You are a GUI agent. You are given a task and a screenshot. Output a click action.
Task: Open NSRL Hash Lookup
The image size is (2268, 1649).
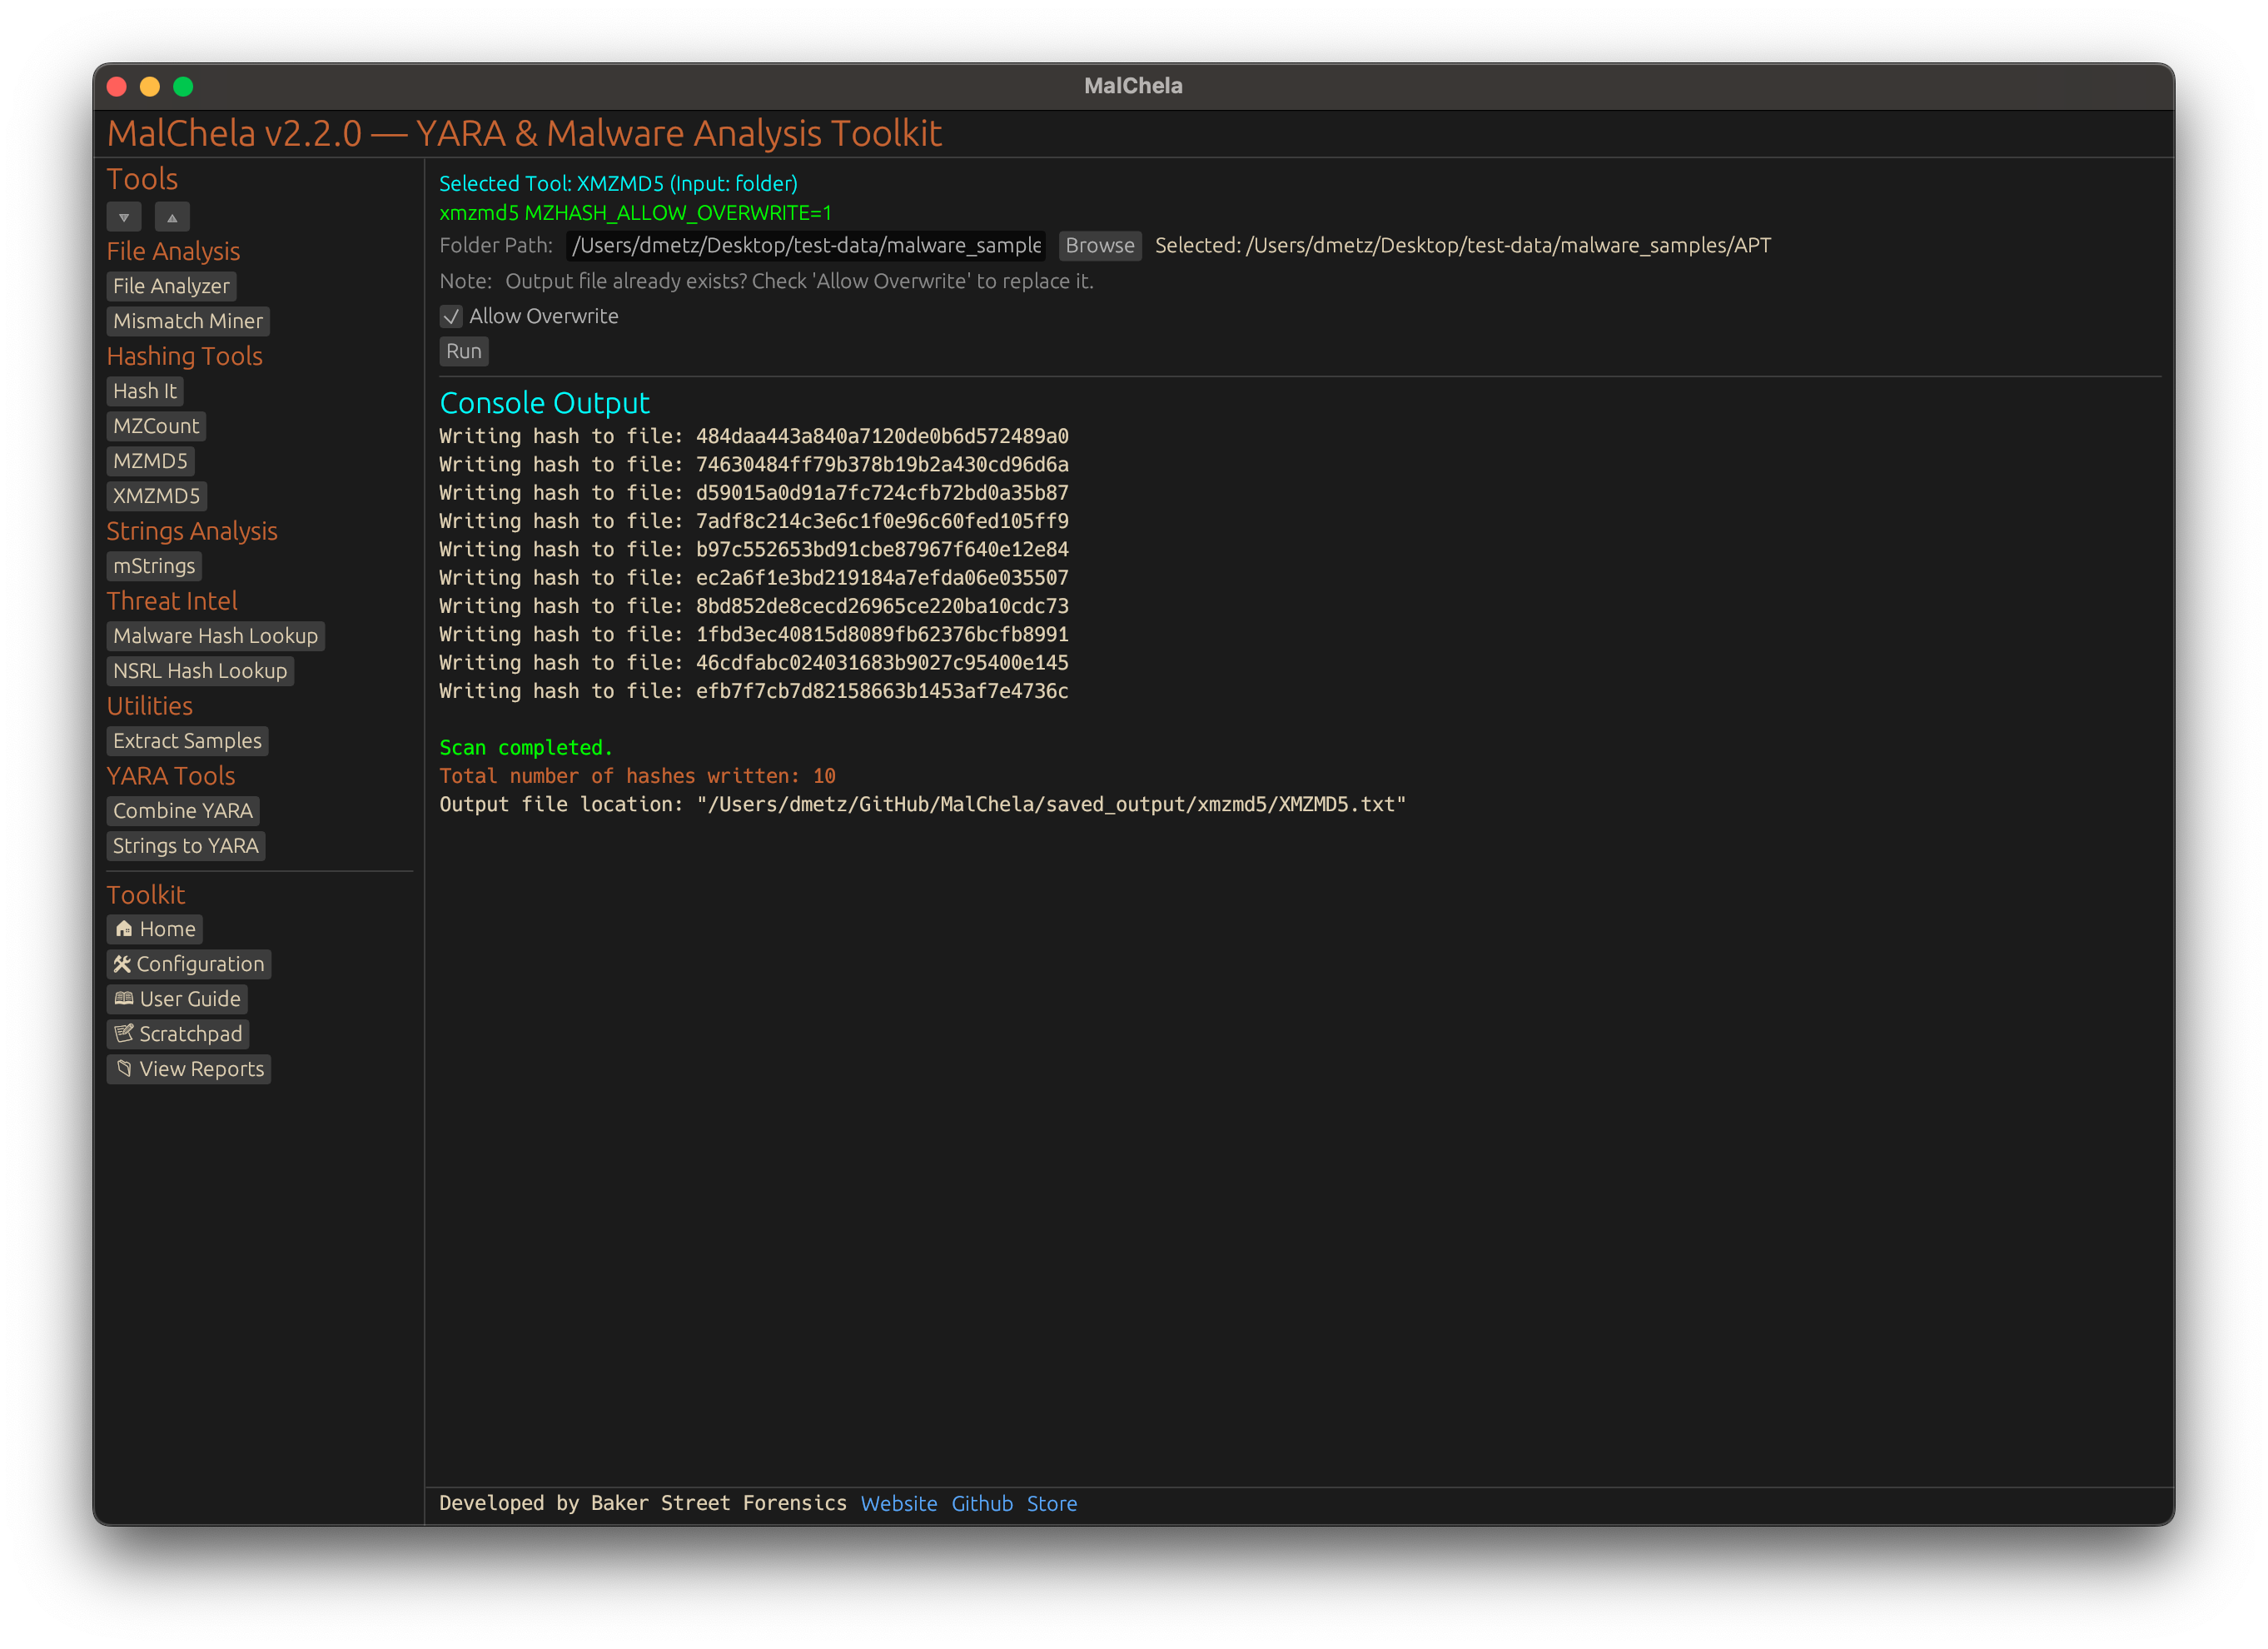coord(200,671)
